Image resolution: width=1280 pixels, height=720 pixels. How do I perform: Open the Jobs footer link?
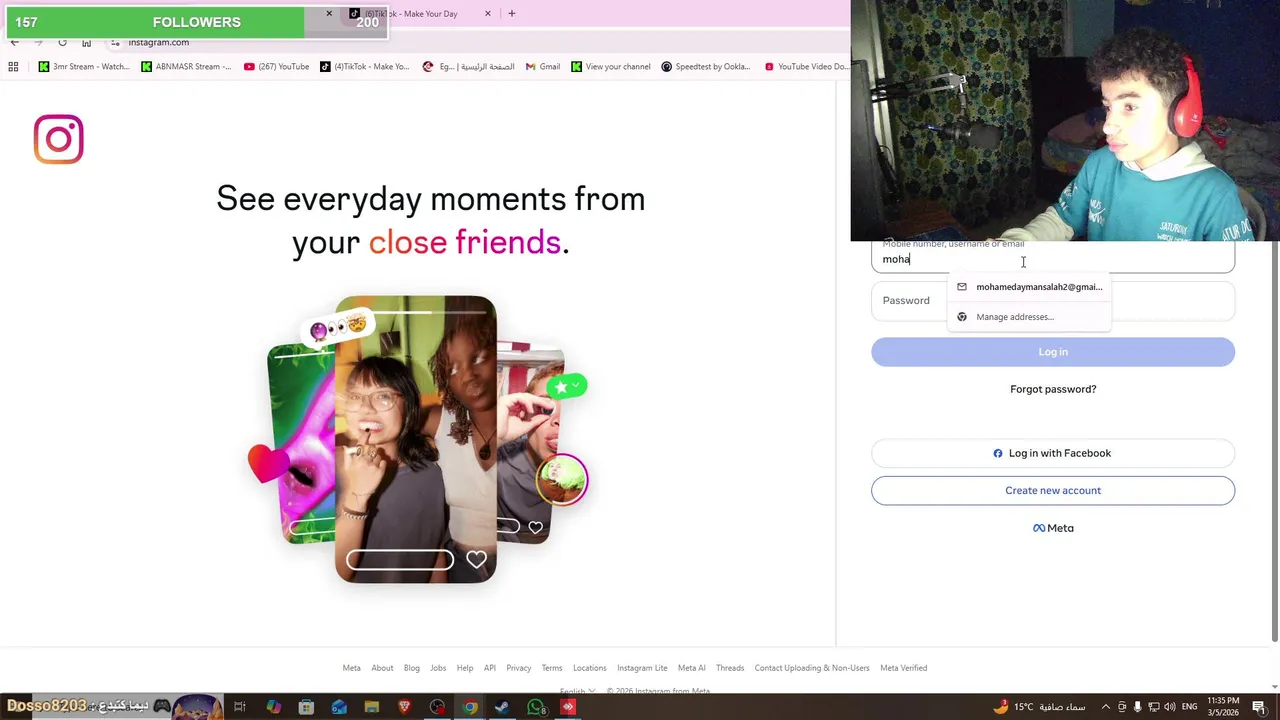tap(438, 668)
